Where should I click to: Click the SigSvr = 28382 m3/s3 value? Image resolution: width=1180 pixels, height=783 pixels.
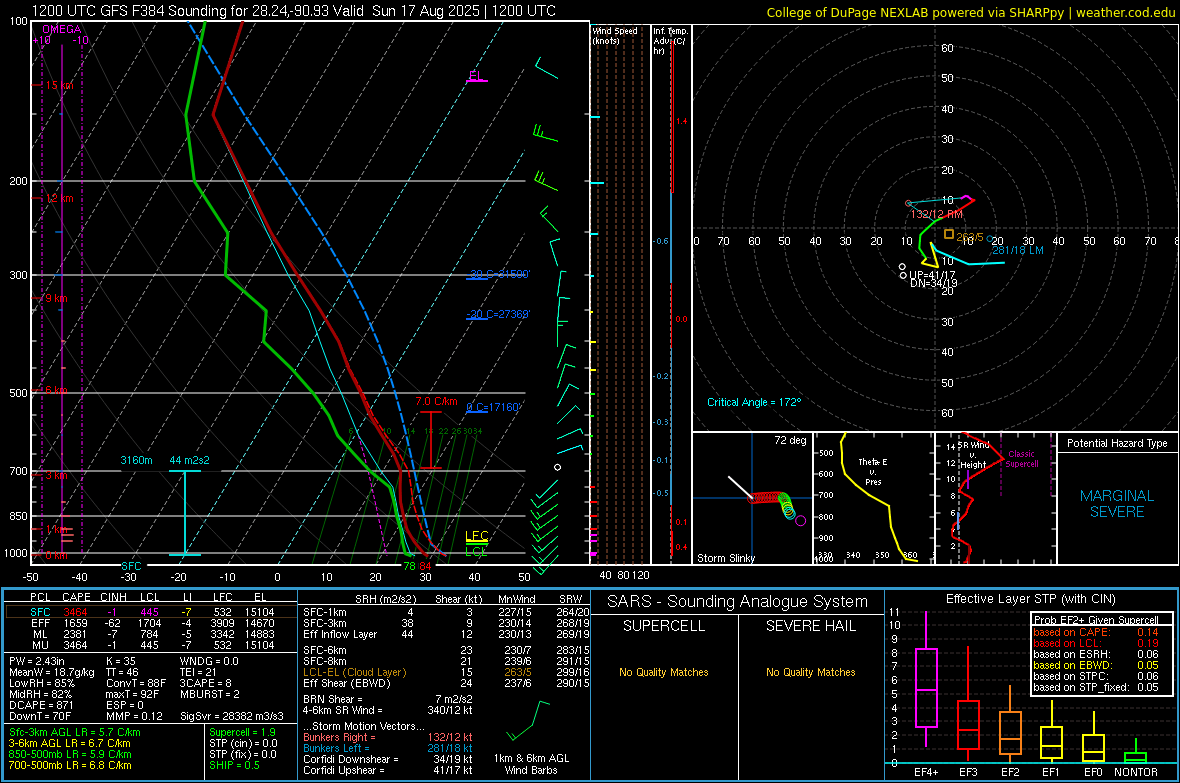pos(232,716)
